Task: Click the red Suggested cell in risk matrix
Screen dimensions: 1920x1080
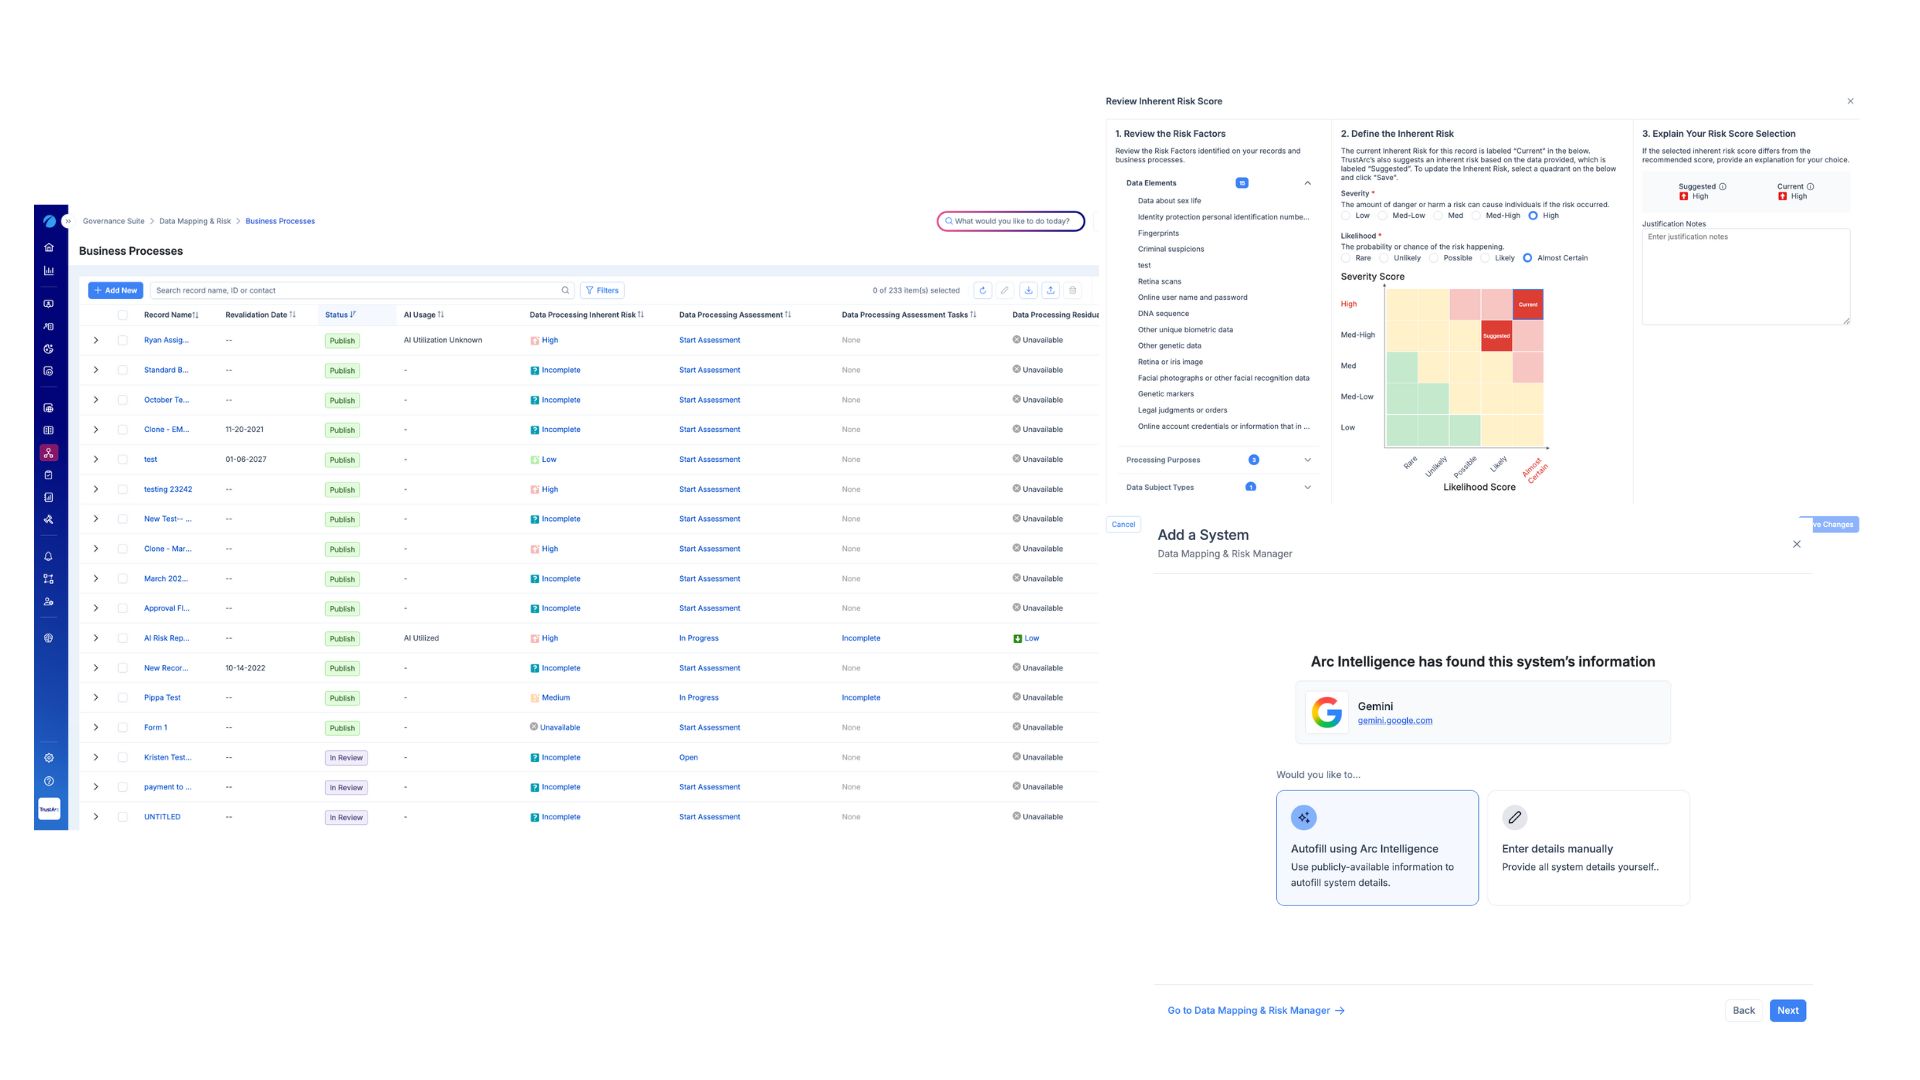Action: click(1496, 335)
